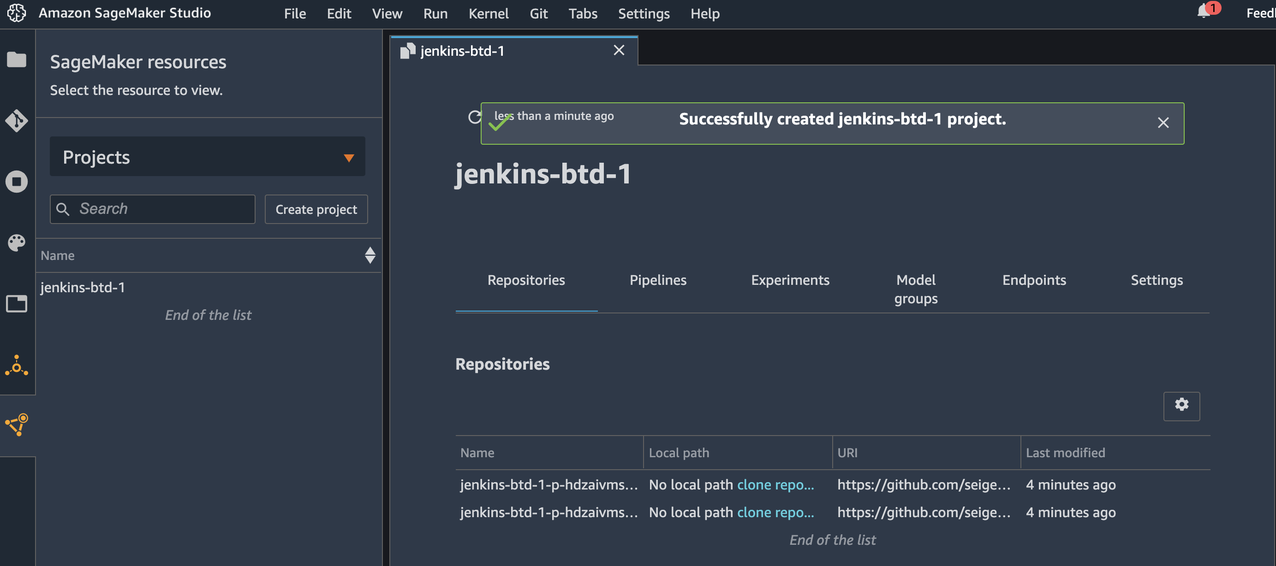
Task: Click the search magnifier icon
Action: click(63, 209)
